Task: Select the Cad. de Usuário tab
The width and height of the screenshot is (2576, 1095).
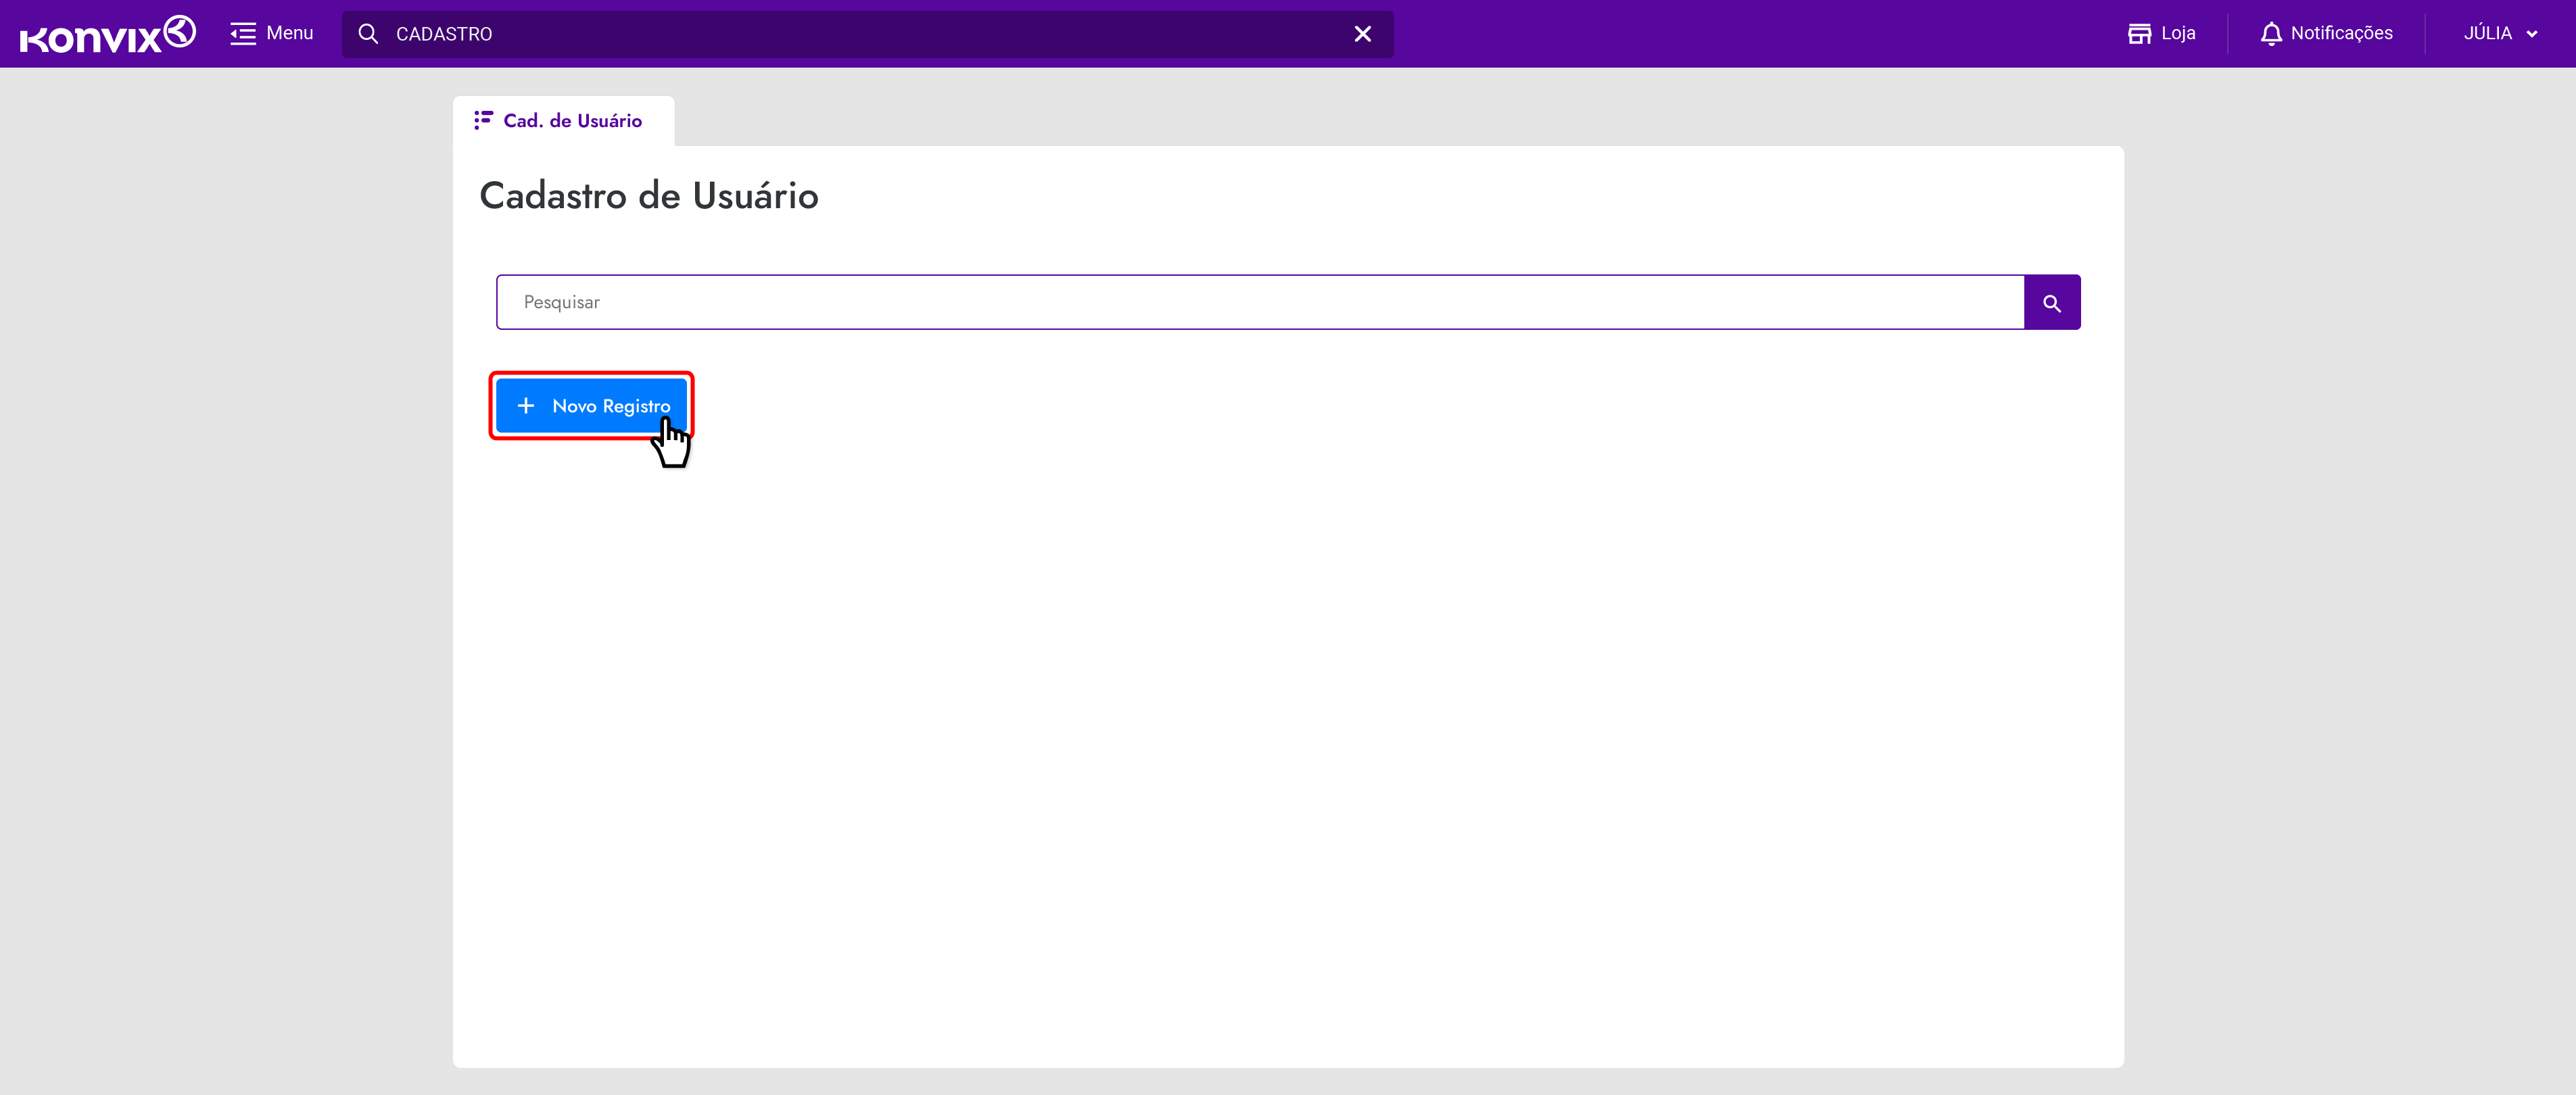Action: click(x=572, y=121)
